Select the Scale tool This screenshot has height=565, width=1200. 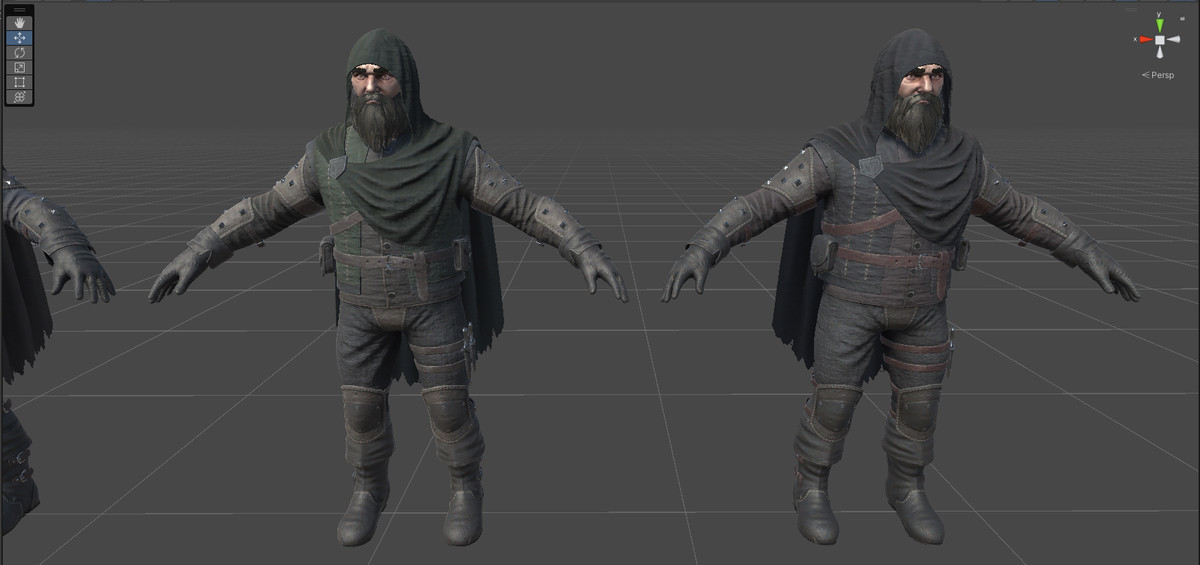pyautogui.click(x=20, y=67)
